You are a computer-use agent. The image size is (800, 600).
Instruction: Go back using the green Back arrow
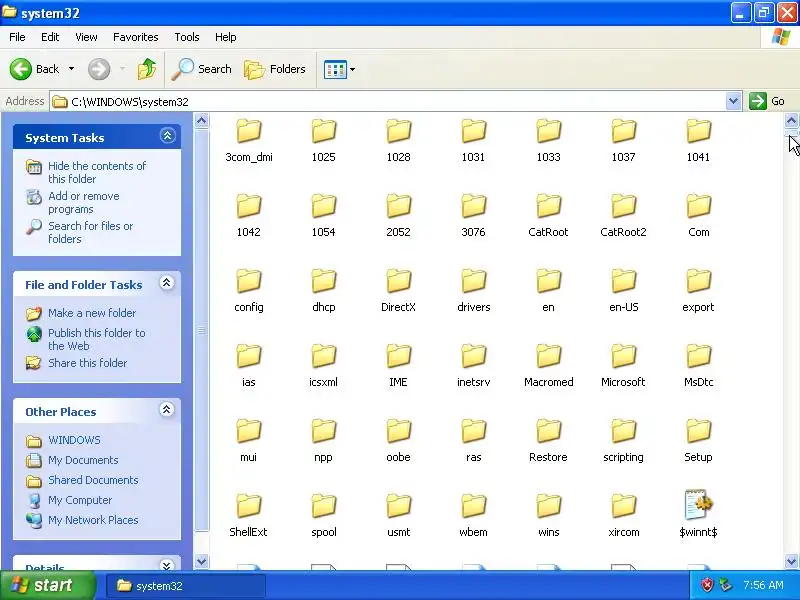point(21,69)
